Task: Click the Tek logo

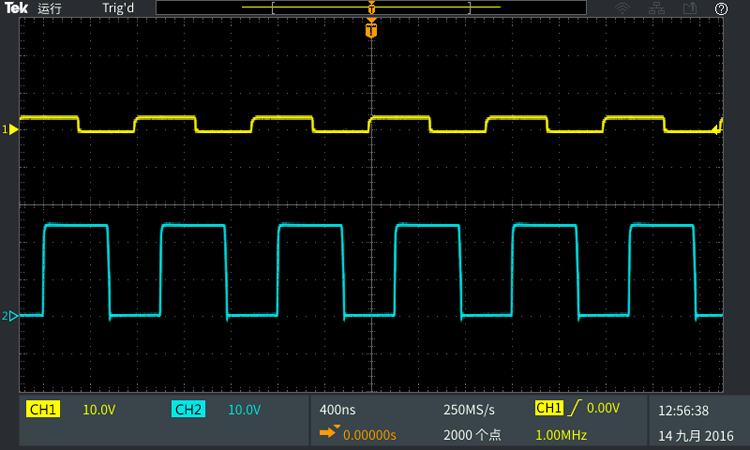Action: click(x=16, y=8)
